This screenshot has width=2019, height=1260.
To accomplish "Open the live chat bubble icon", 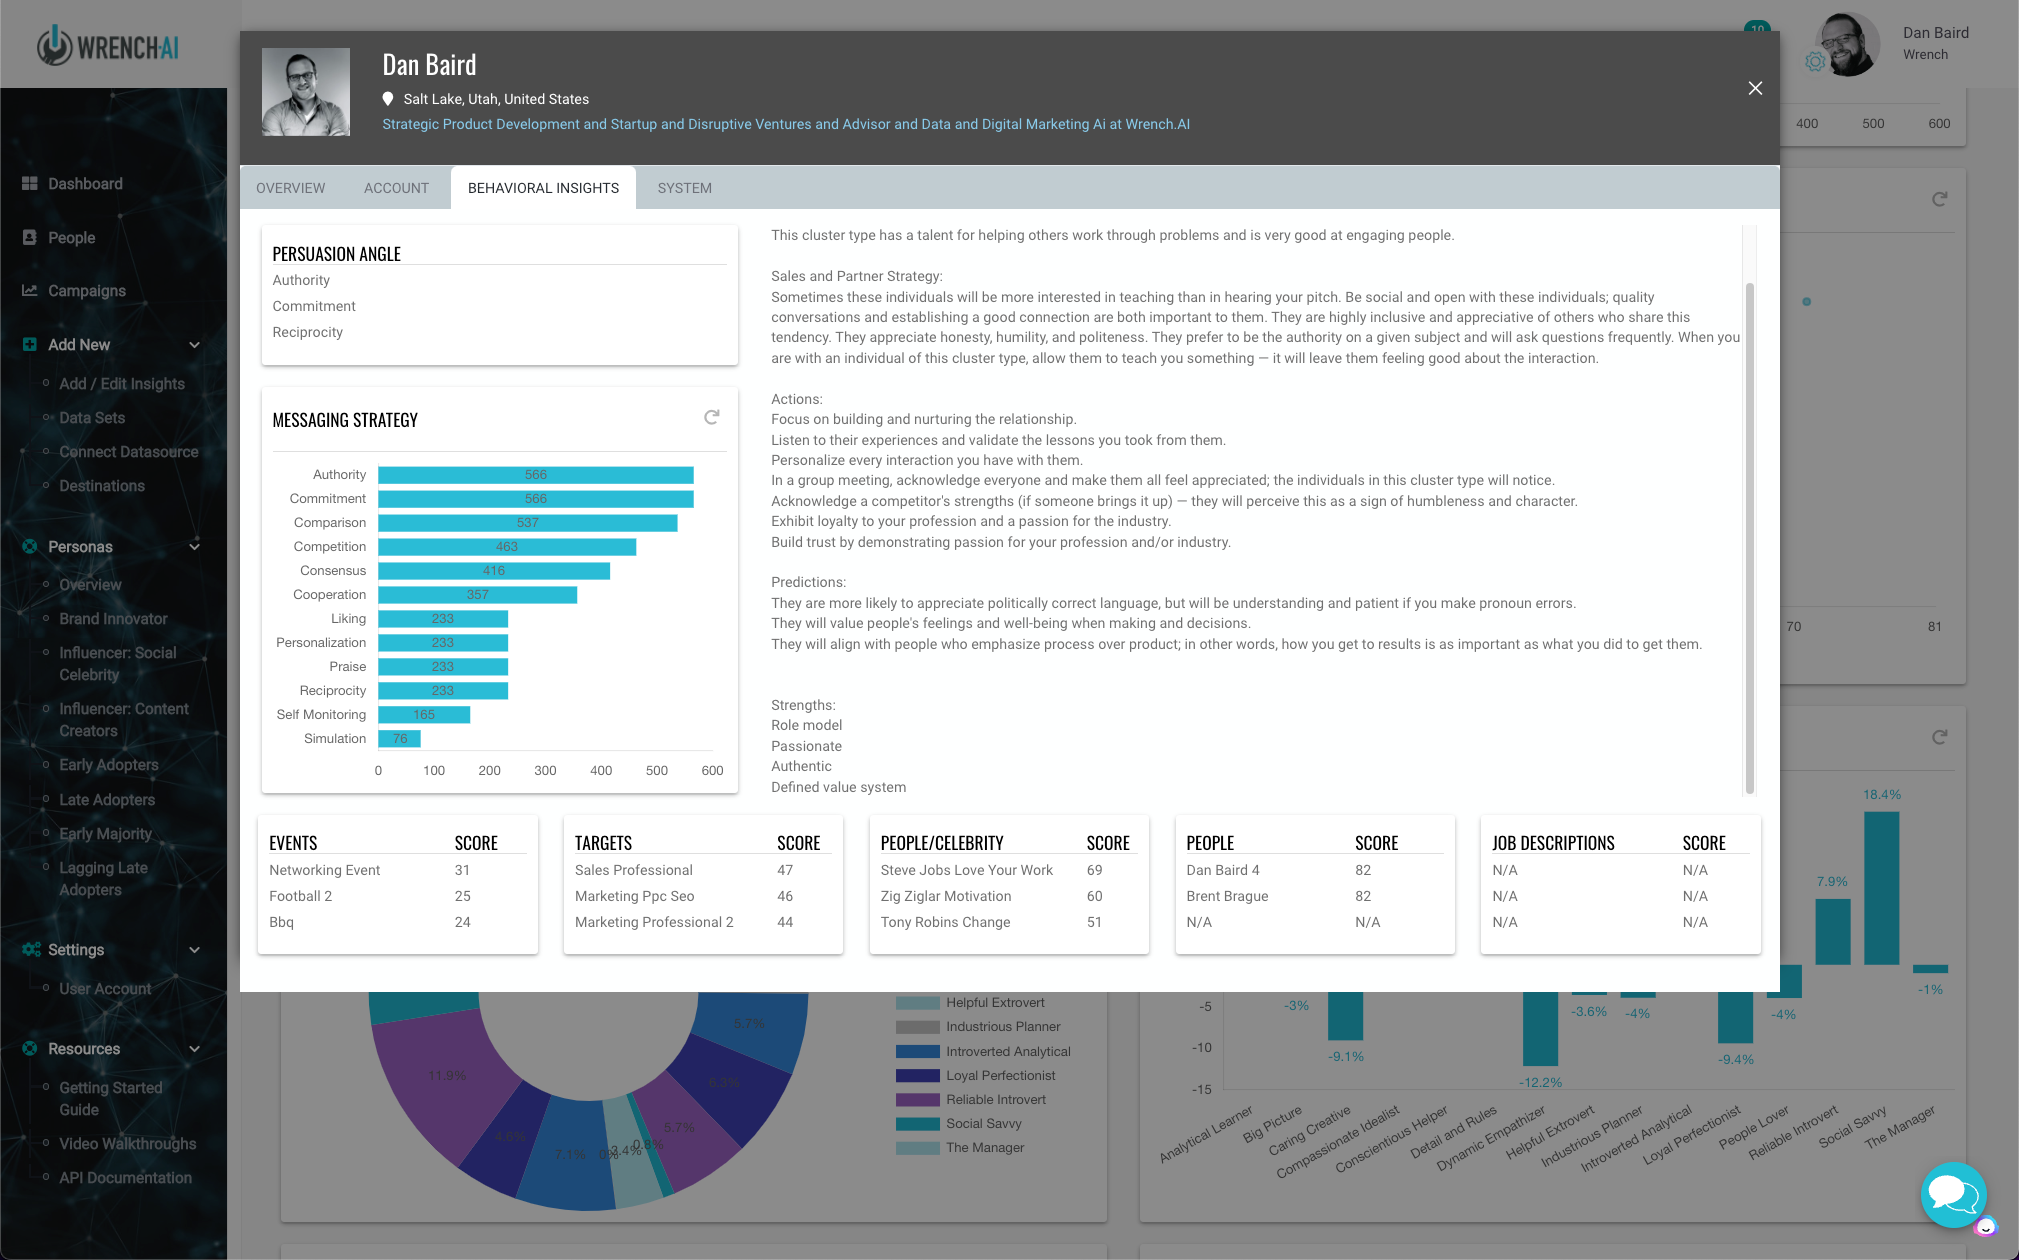I will coord(1952,1194).
